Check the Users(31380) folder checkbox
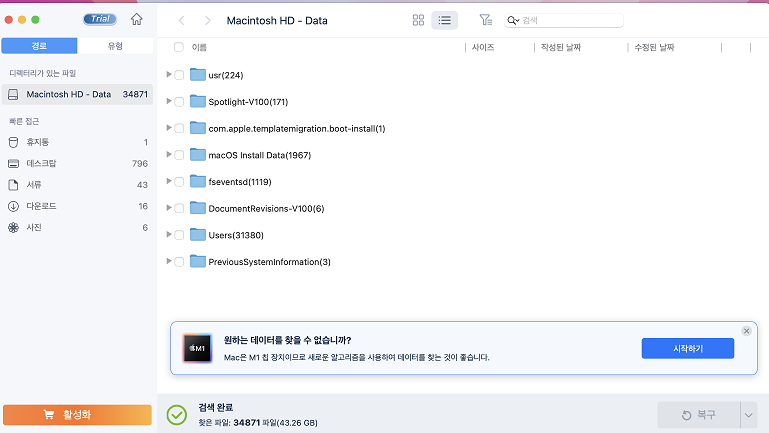 179,235
